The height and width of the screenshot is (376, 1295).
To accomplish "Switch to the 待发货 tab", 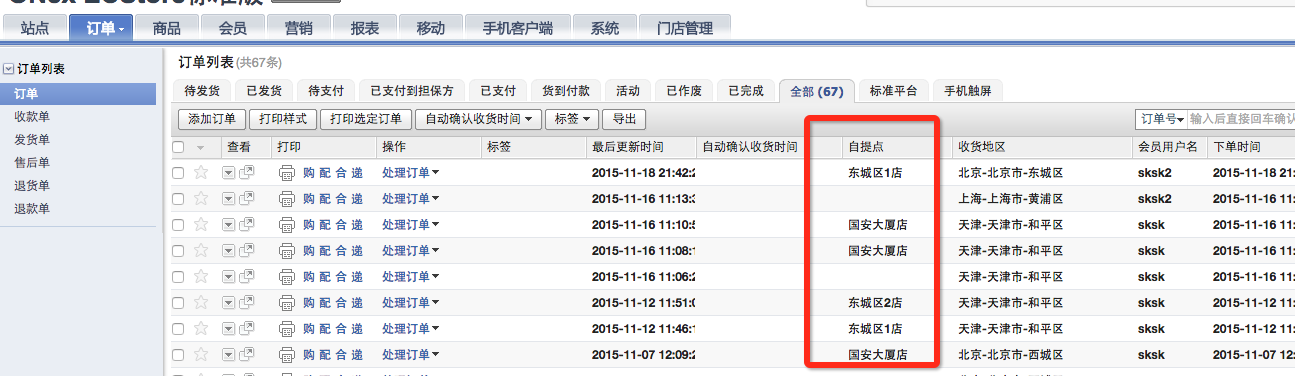I will [x=203, y=91].
